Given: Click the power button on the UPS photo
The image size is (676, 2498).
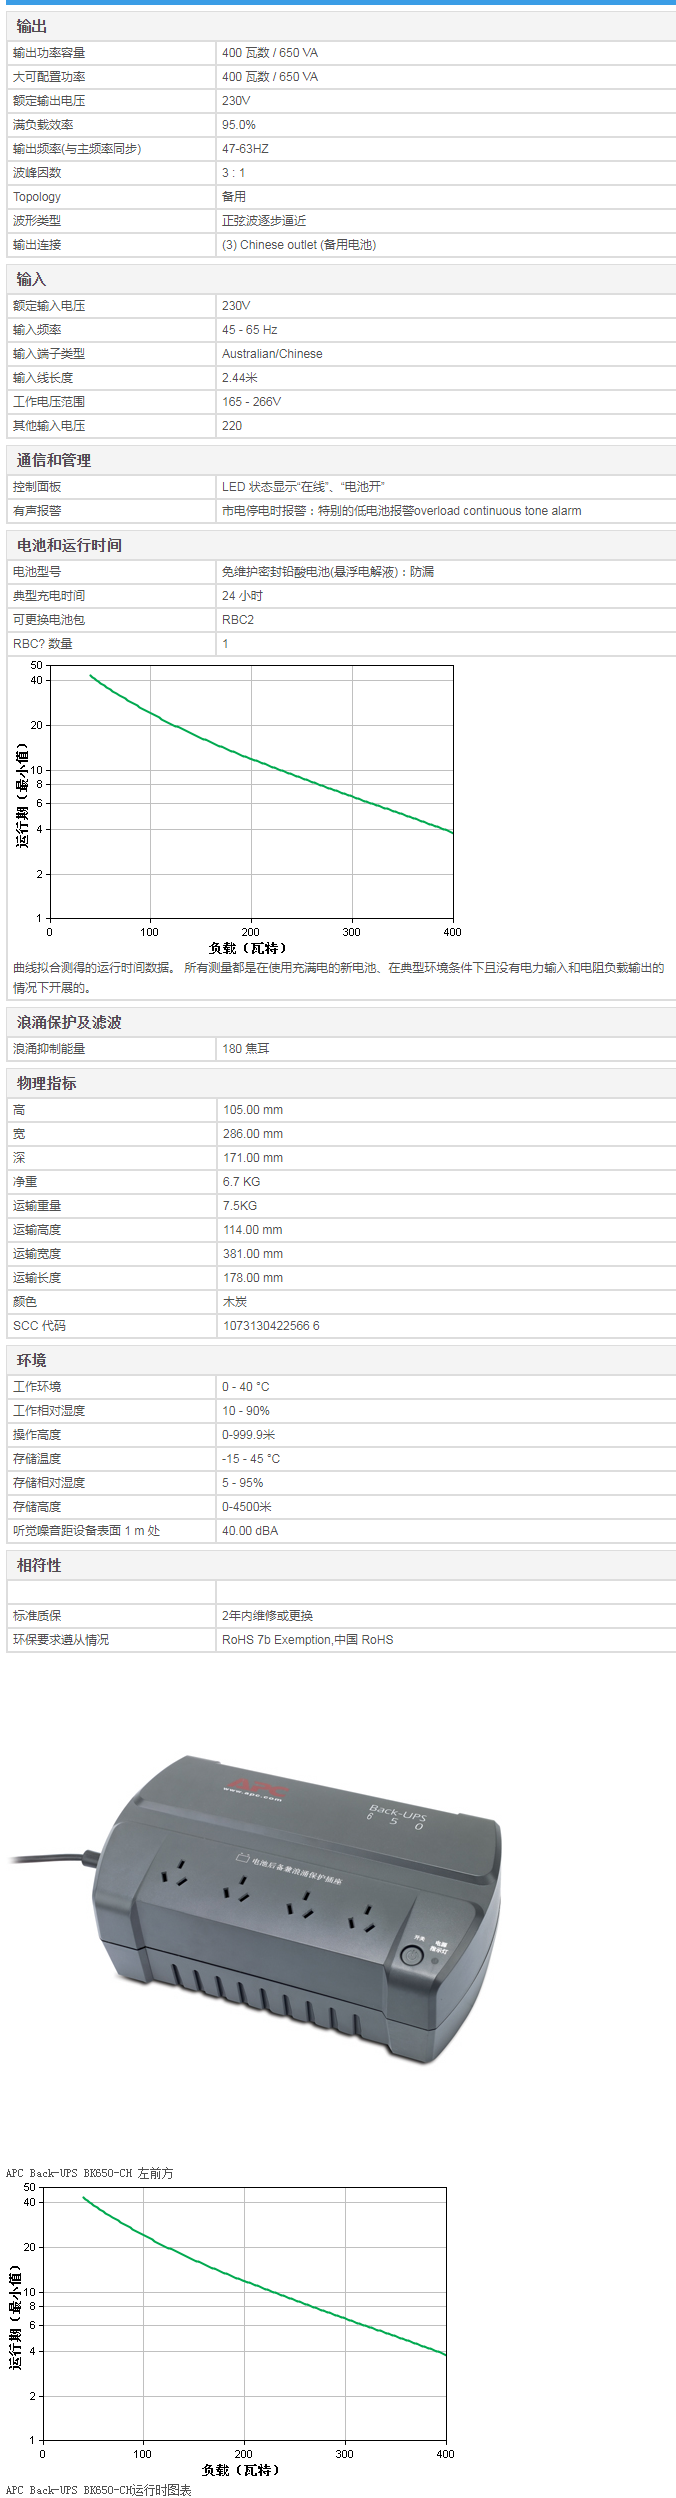Looking at the screenshot, I should coord(411,1955).
